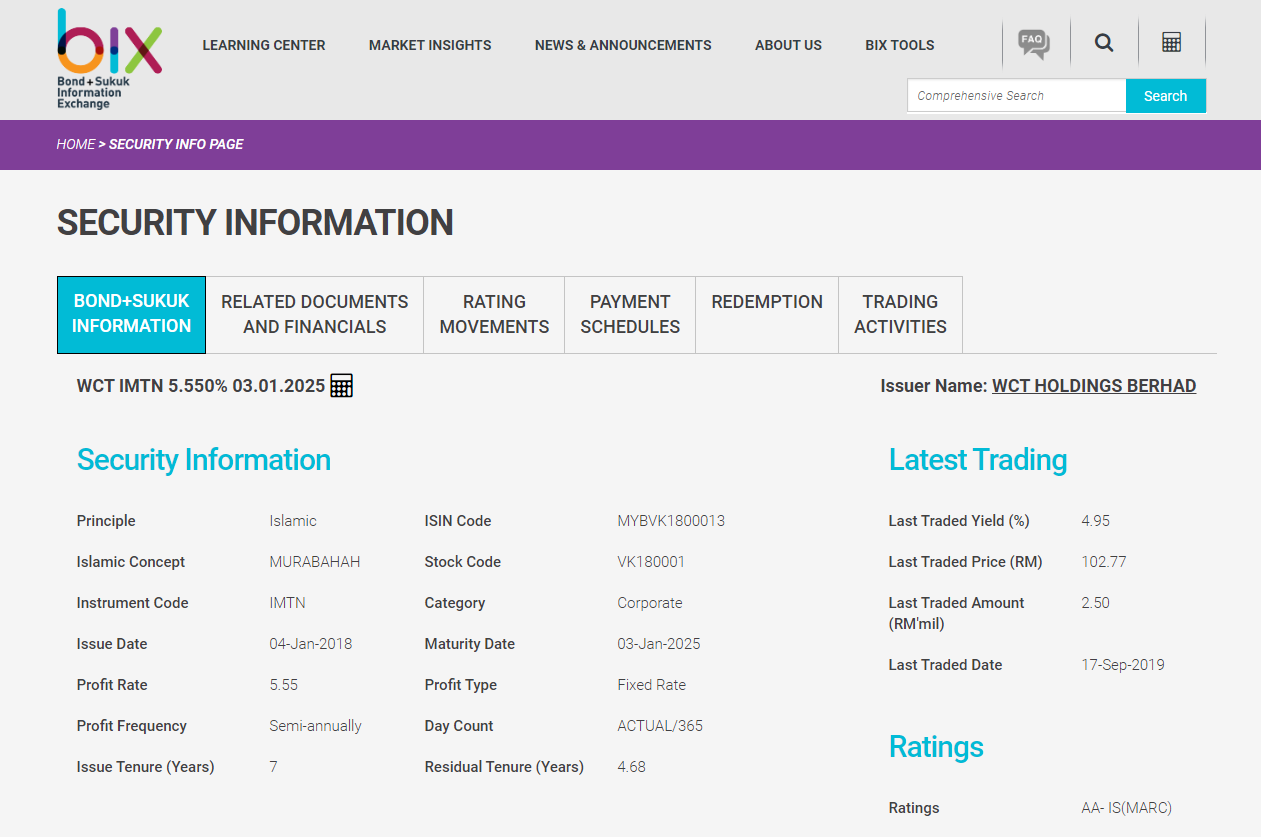
Task: Click the ACTUAL/365 day count value
Action: pos(660,726)
